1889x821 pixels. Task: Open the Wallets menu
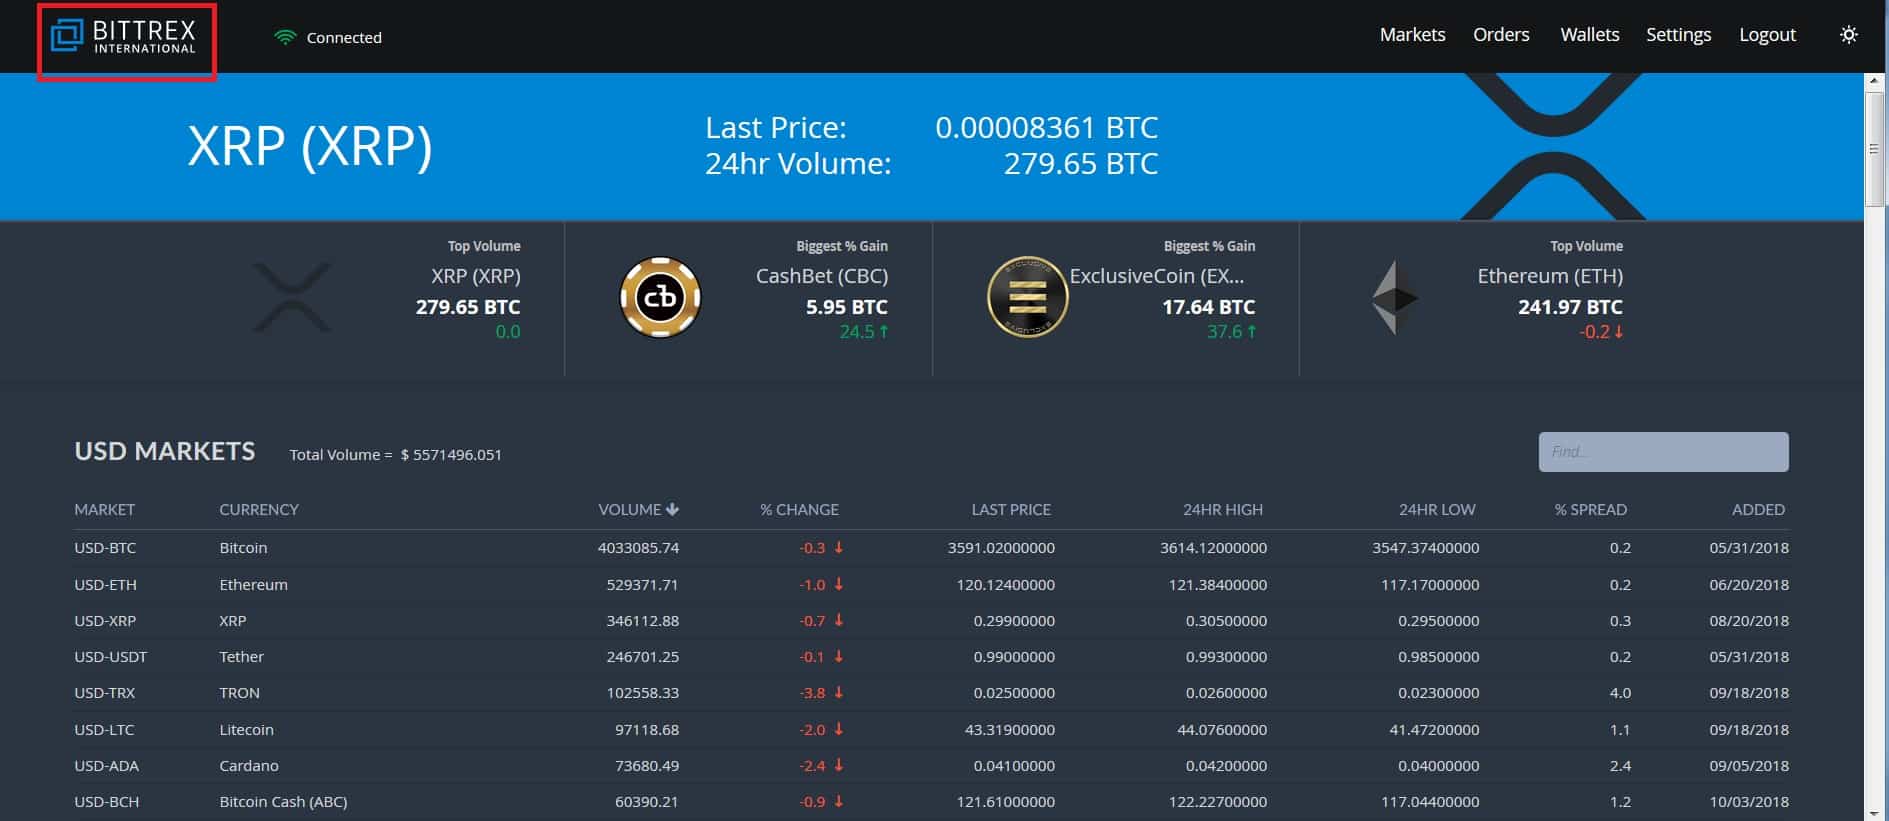[1589, 35]
